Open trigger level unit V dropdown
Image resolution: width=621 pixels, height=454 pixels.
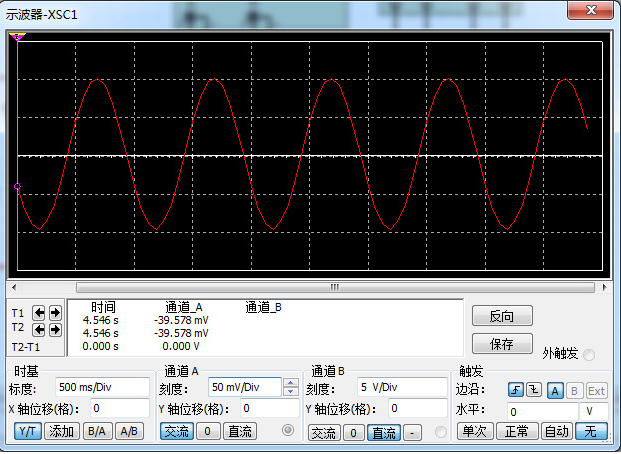click(596, 411)
